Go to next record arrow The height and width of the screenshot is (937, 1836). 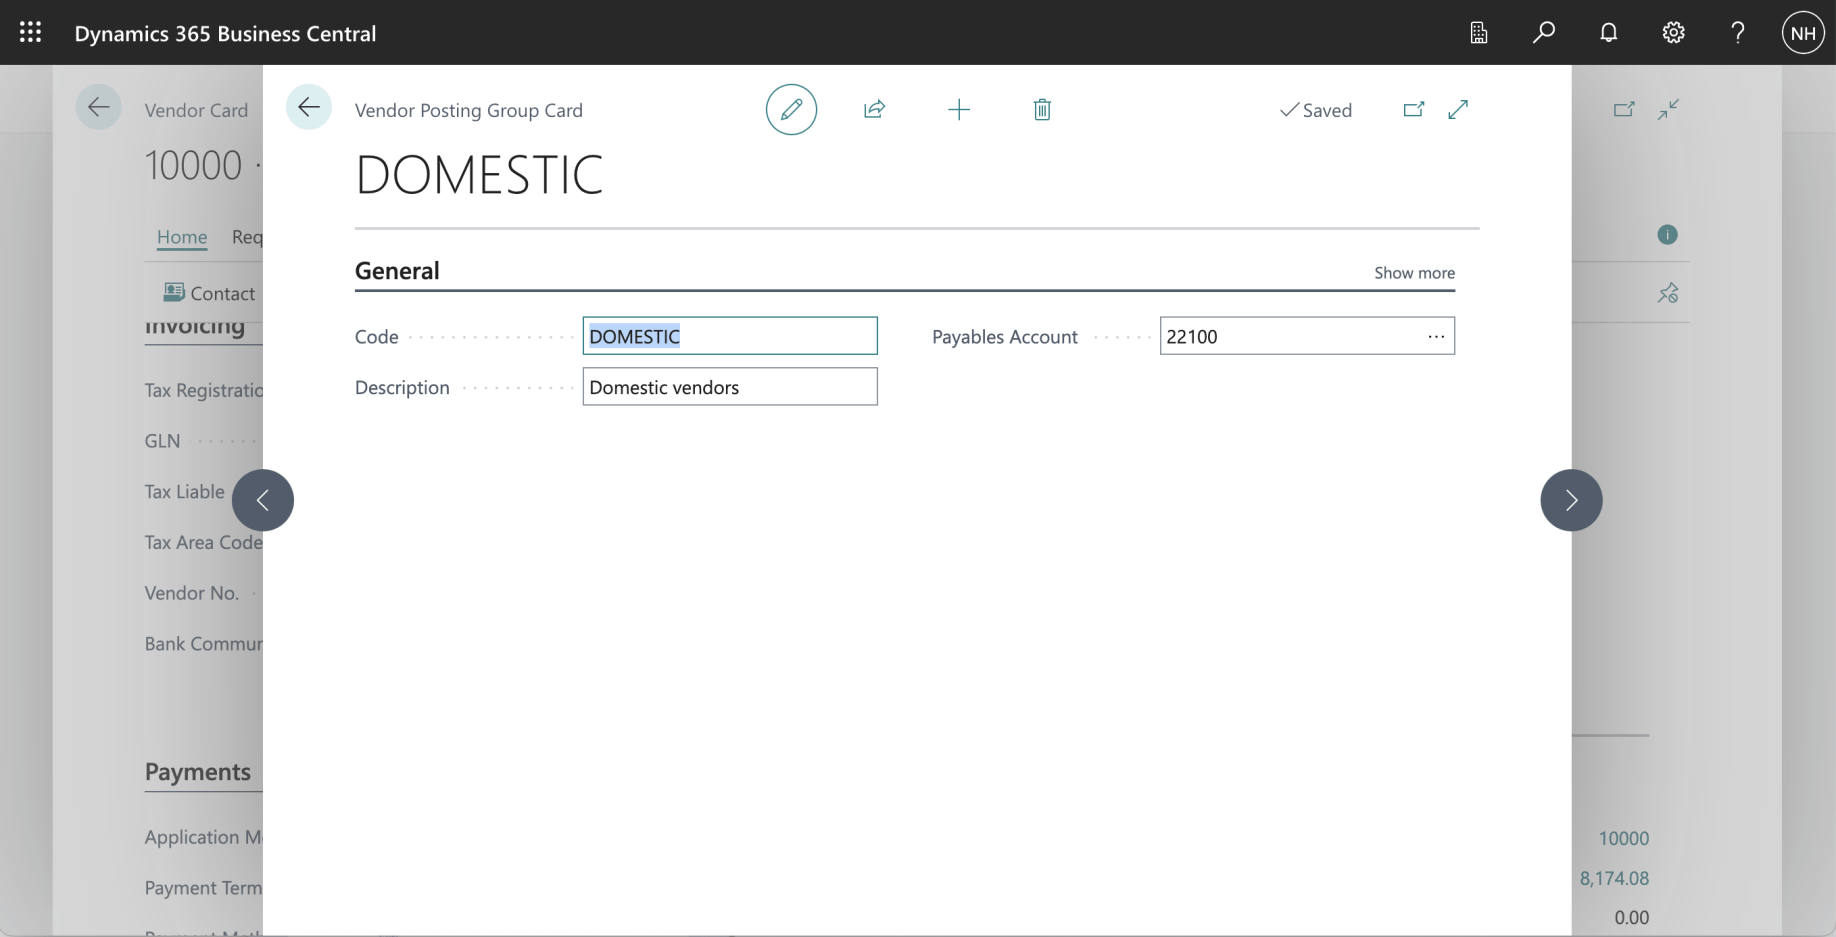click(1571, 500)
